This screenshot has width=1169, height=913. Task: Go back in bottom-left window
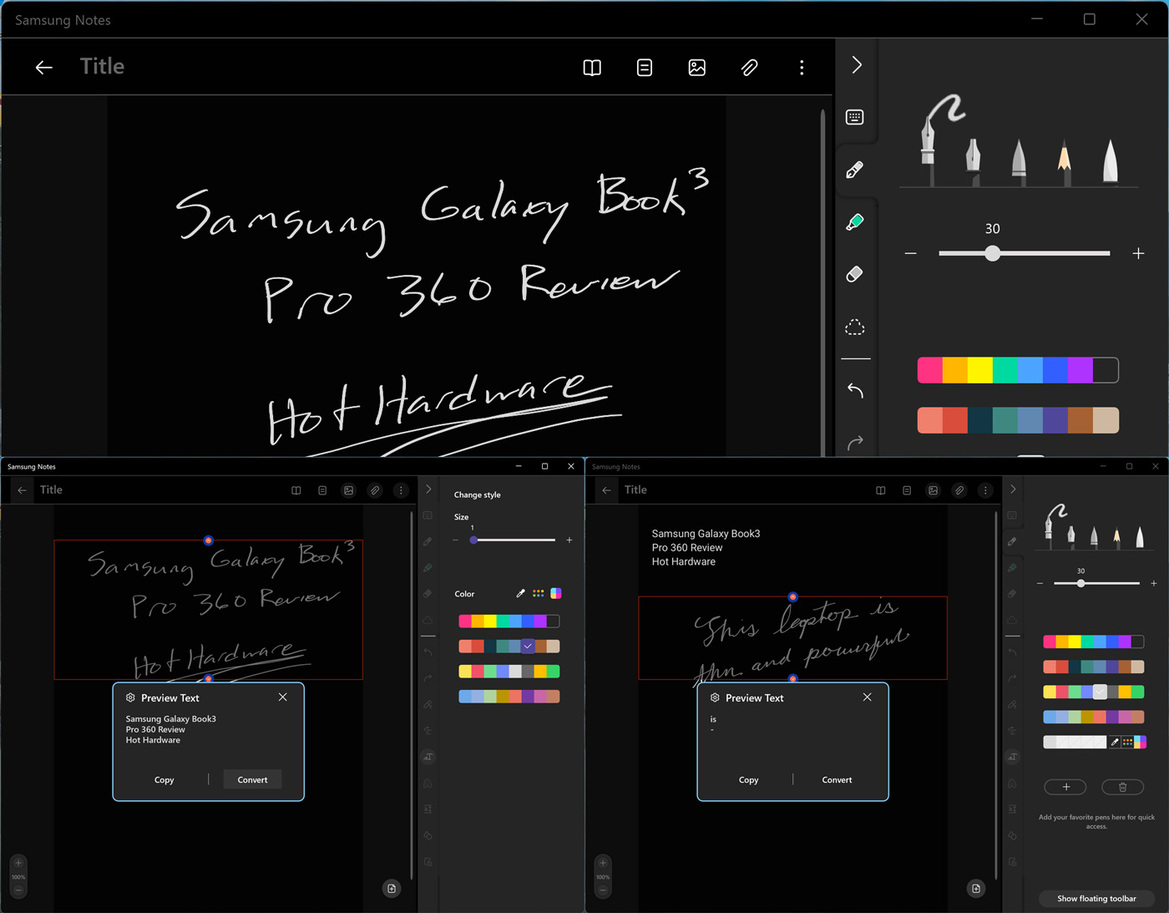click(x=22, y=490)
